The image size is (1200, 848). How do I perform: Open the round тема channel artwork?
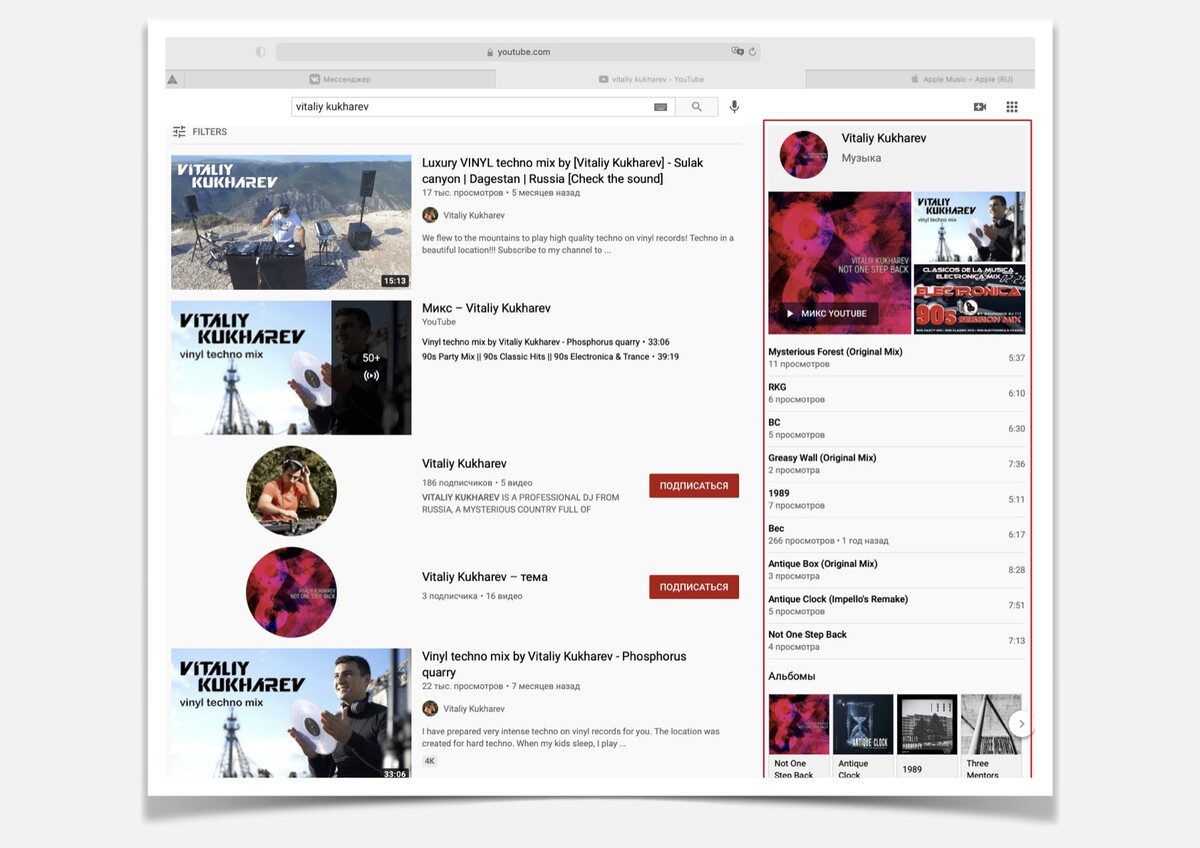(x=291, y=592)
